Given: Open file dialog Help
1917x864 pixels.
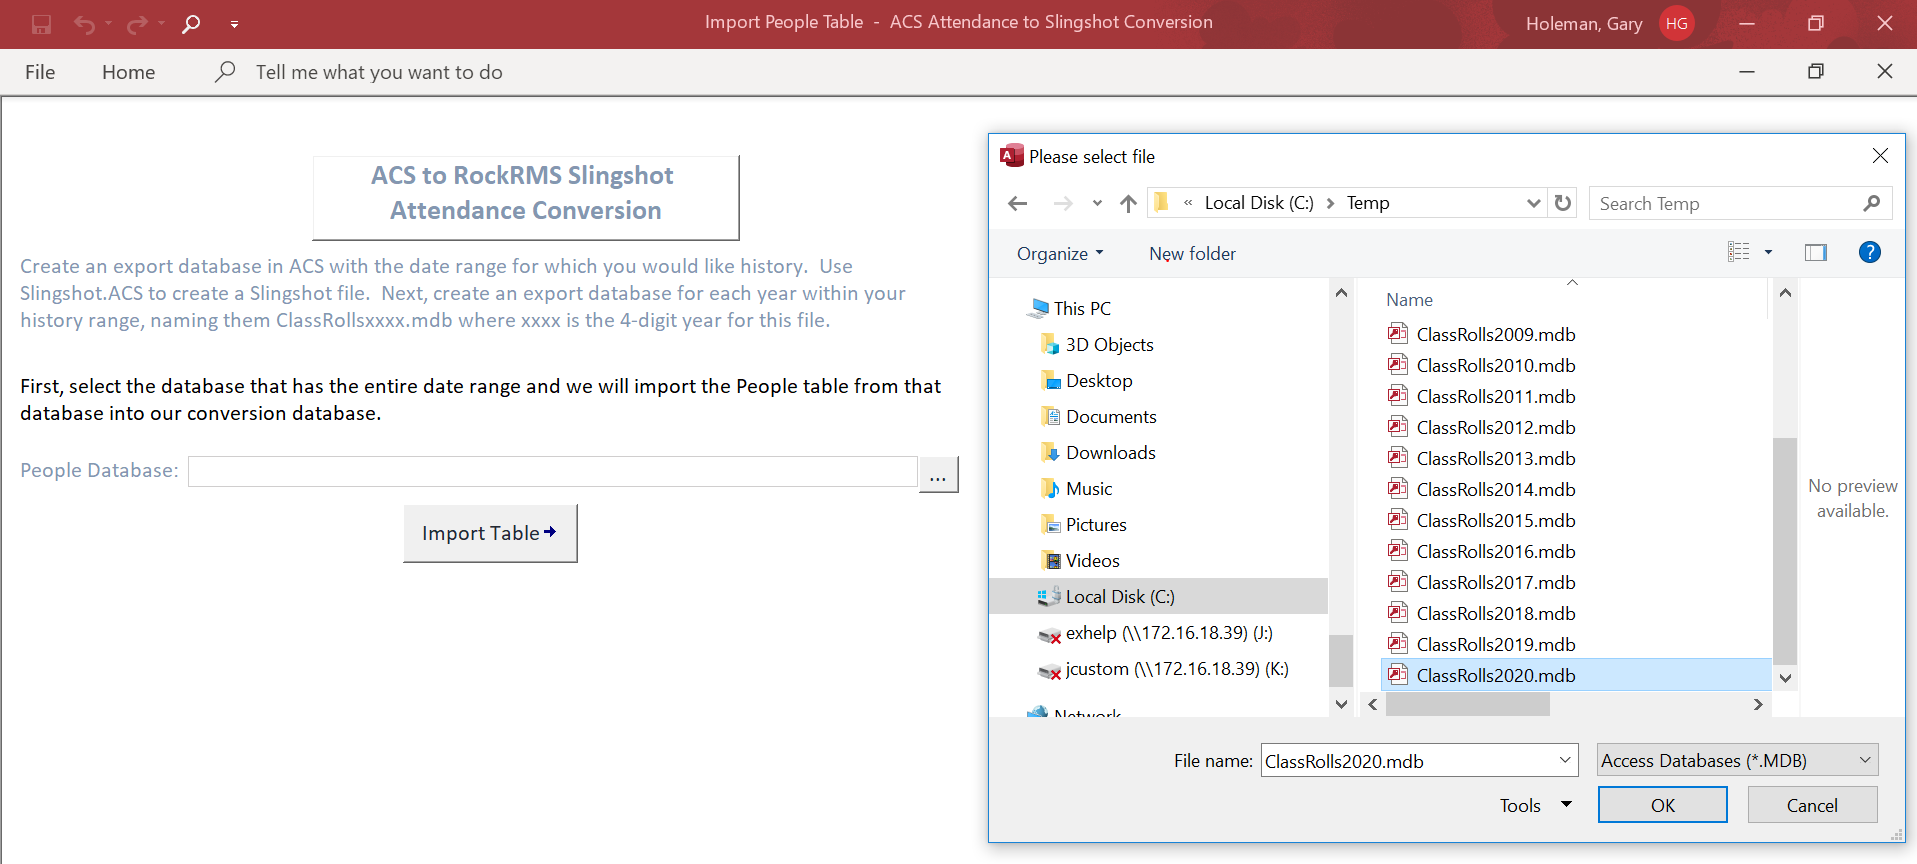Looking at the screenshot, I should coord(1869,252).
